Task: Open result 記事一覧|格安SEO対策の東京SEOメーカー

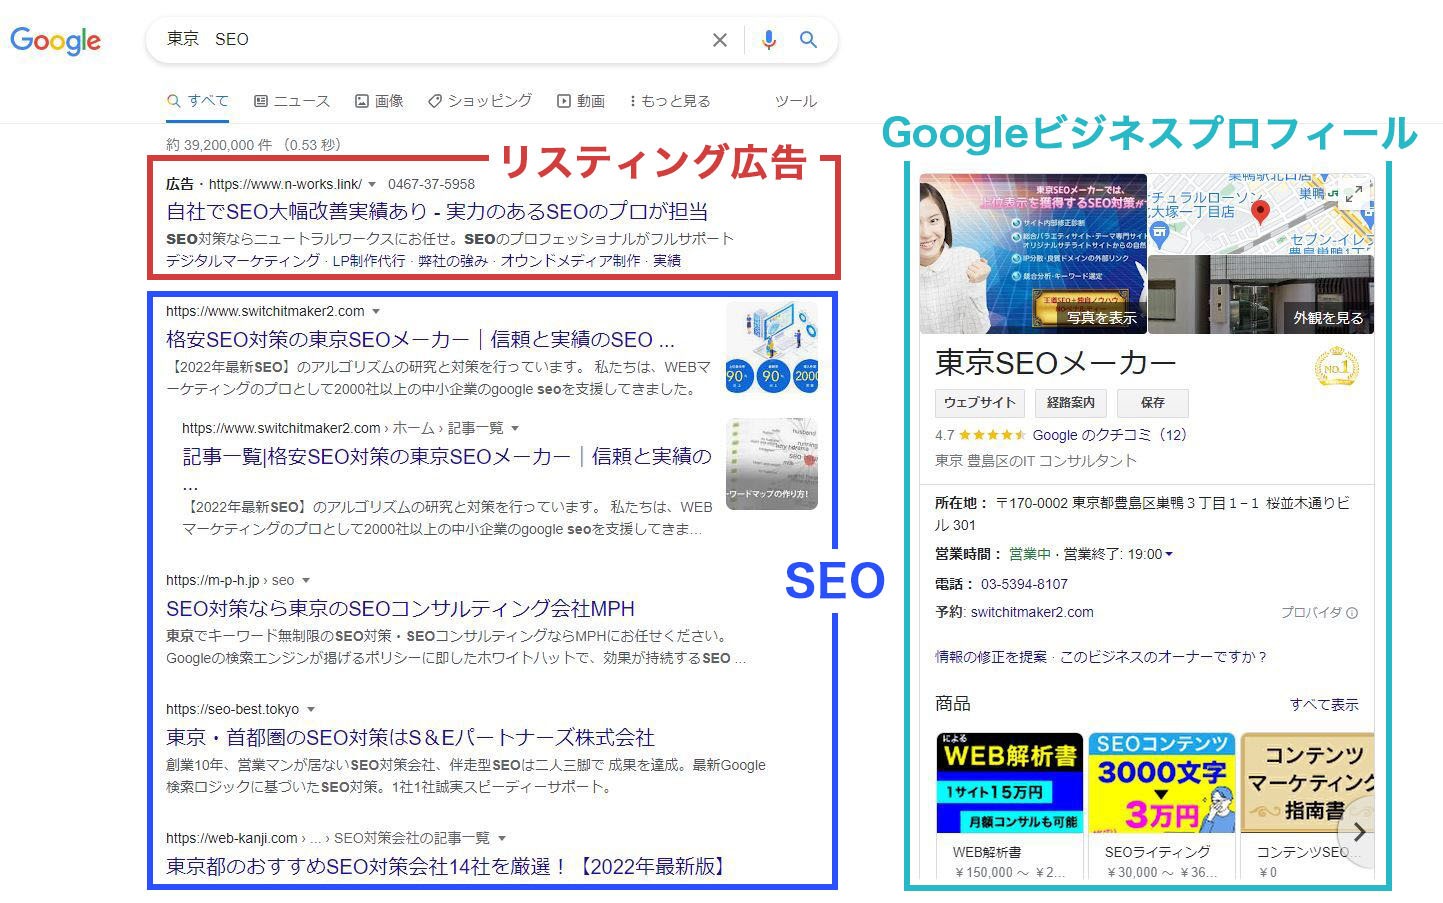Action: point(447,457)
